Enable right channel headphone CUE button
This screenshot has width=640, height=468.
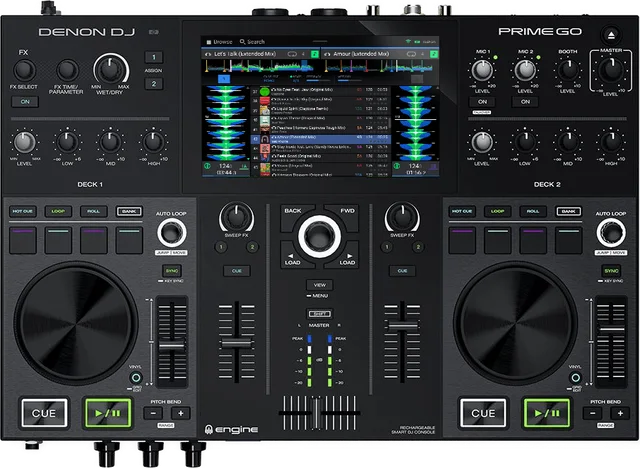402,271
